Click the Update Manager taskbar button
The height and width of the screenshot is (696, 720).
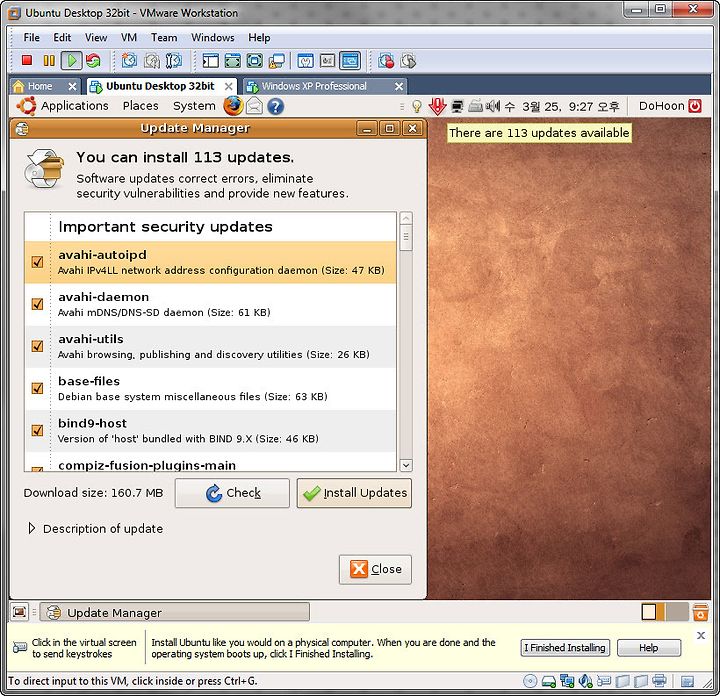[x=174, y=612]
